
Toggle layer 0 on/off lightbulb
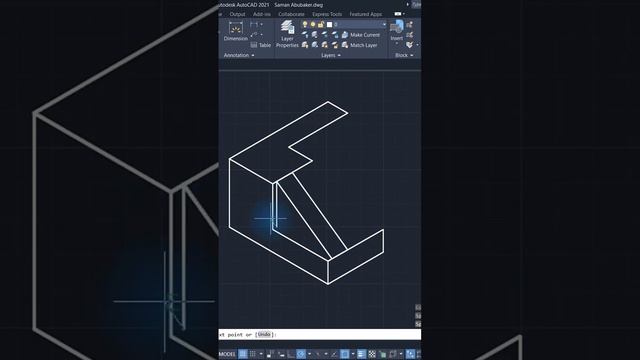pyautogui.click(x=304, y=24)
